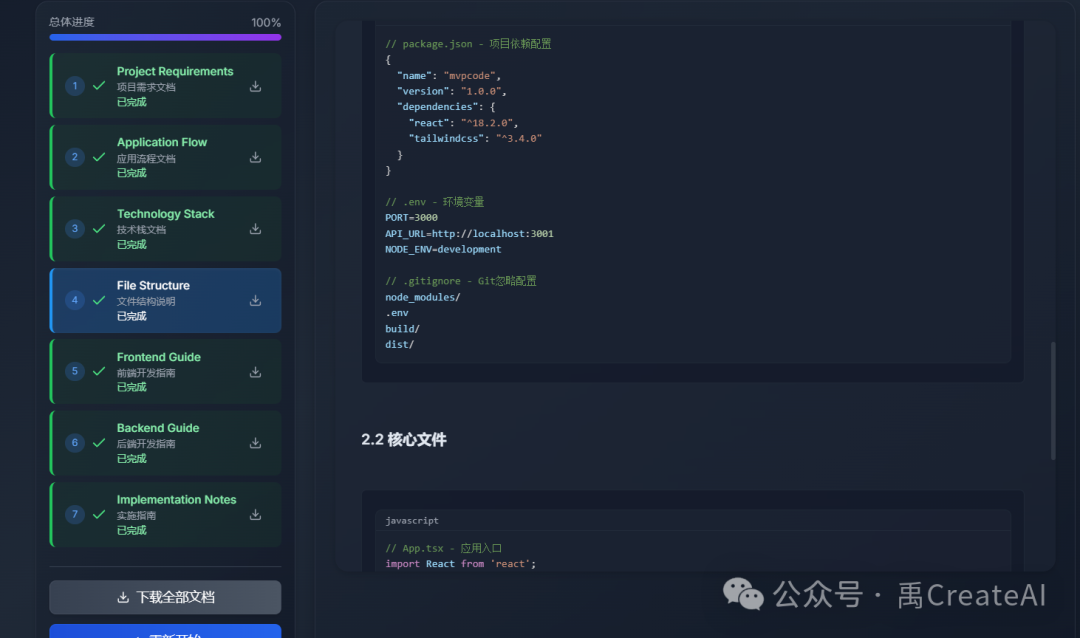Click the 总体进度 label

72,22
